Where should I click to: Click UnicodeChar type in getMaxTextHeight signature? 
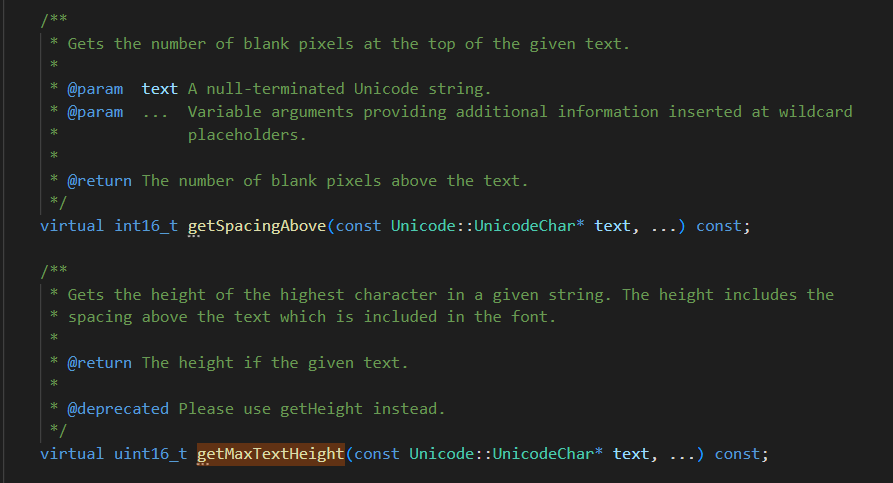543,454
